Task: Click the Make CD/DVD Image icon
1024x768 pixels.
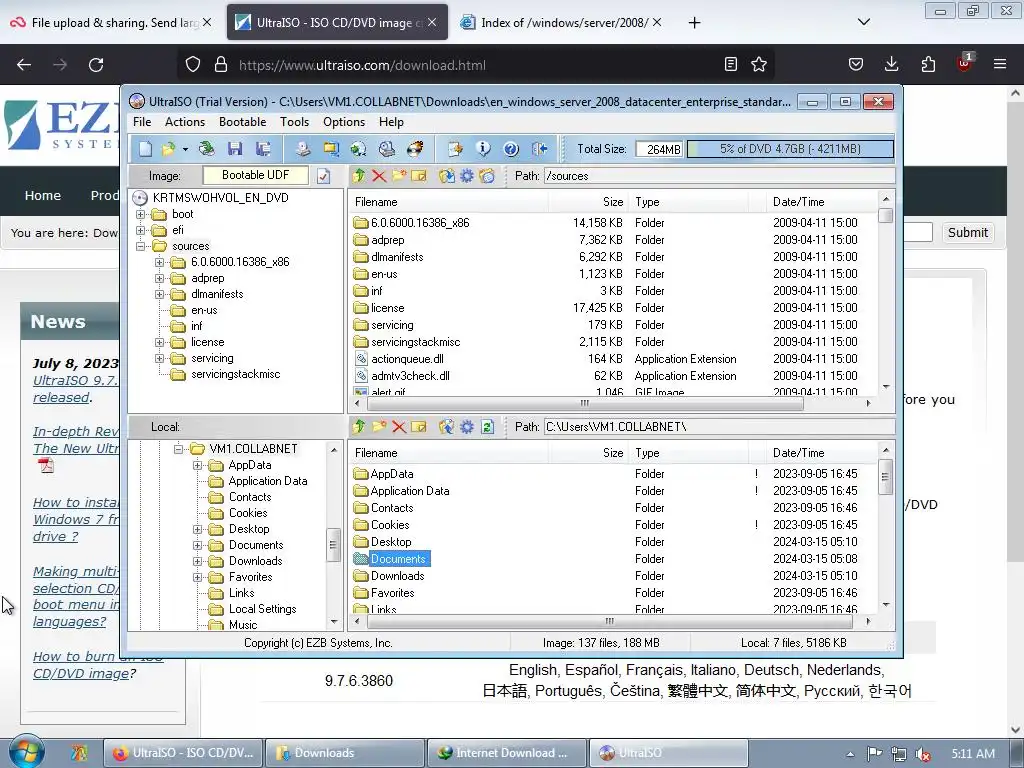Action: [302, 150]
